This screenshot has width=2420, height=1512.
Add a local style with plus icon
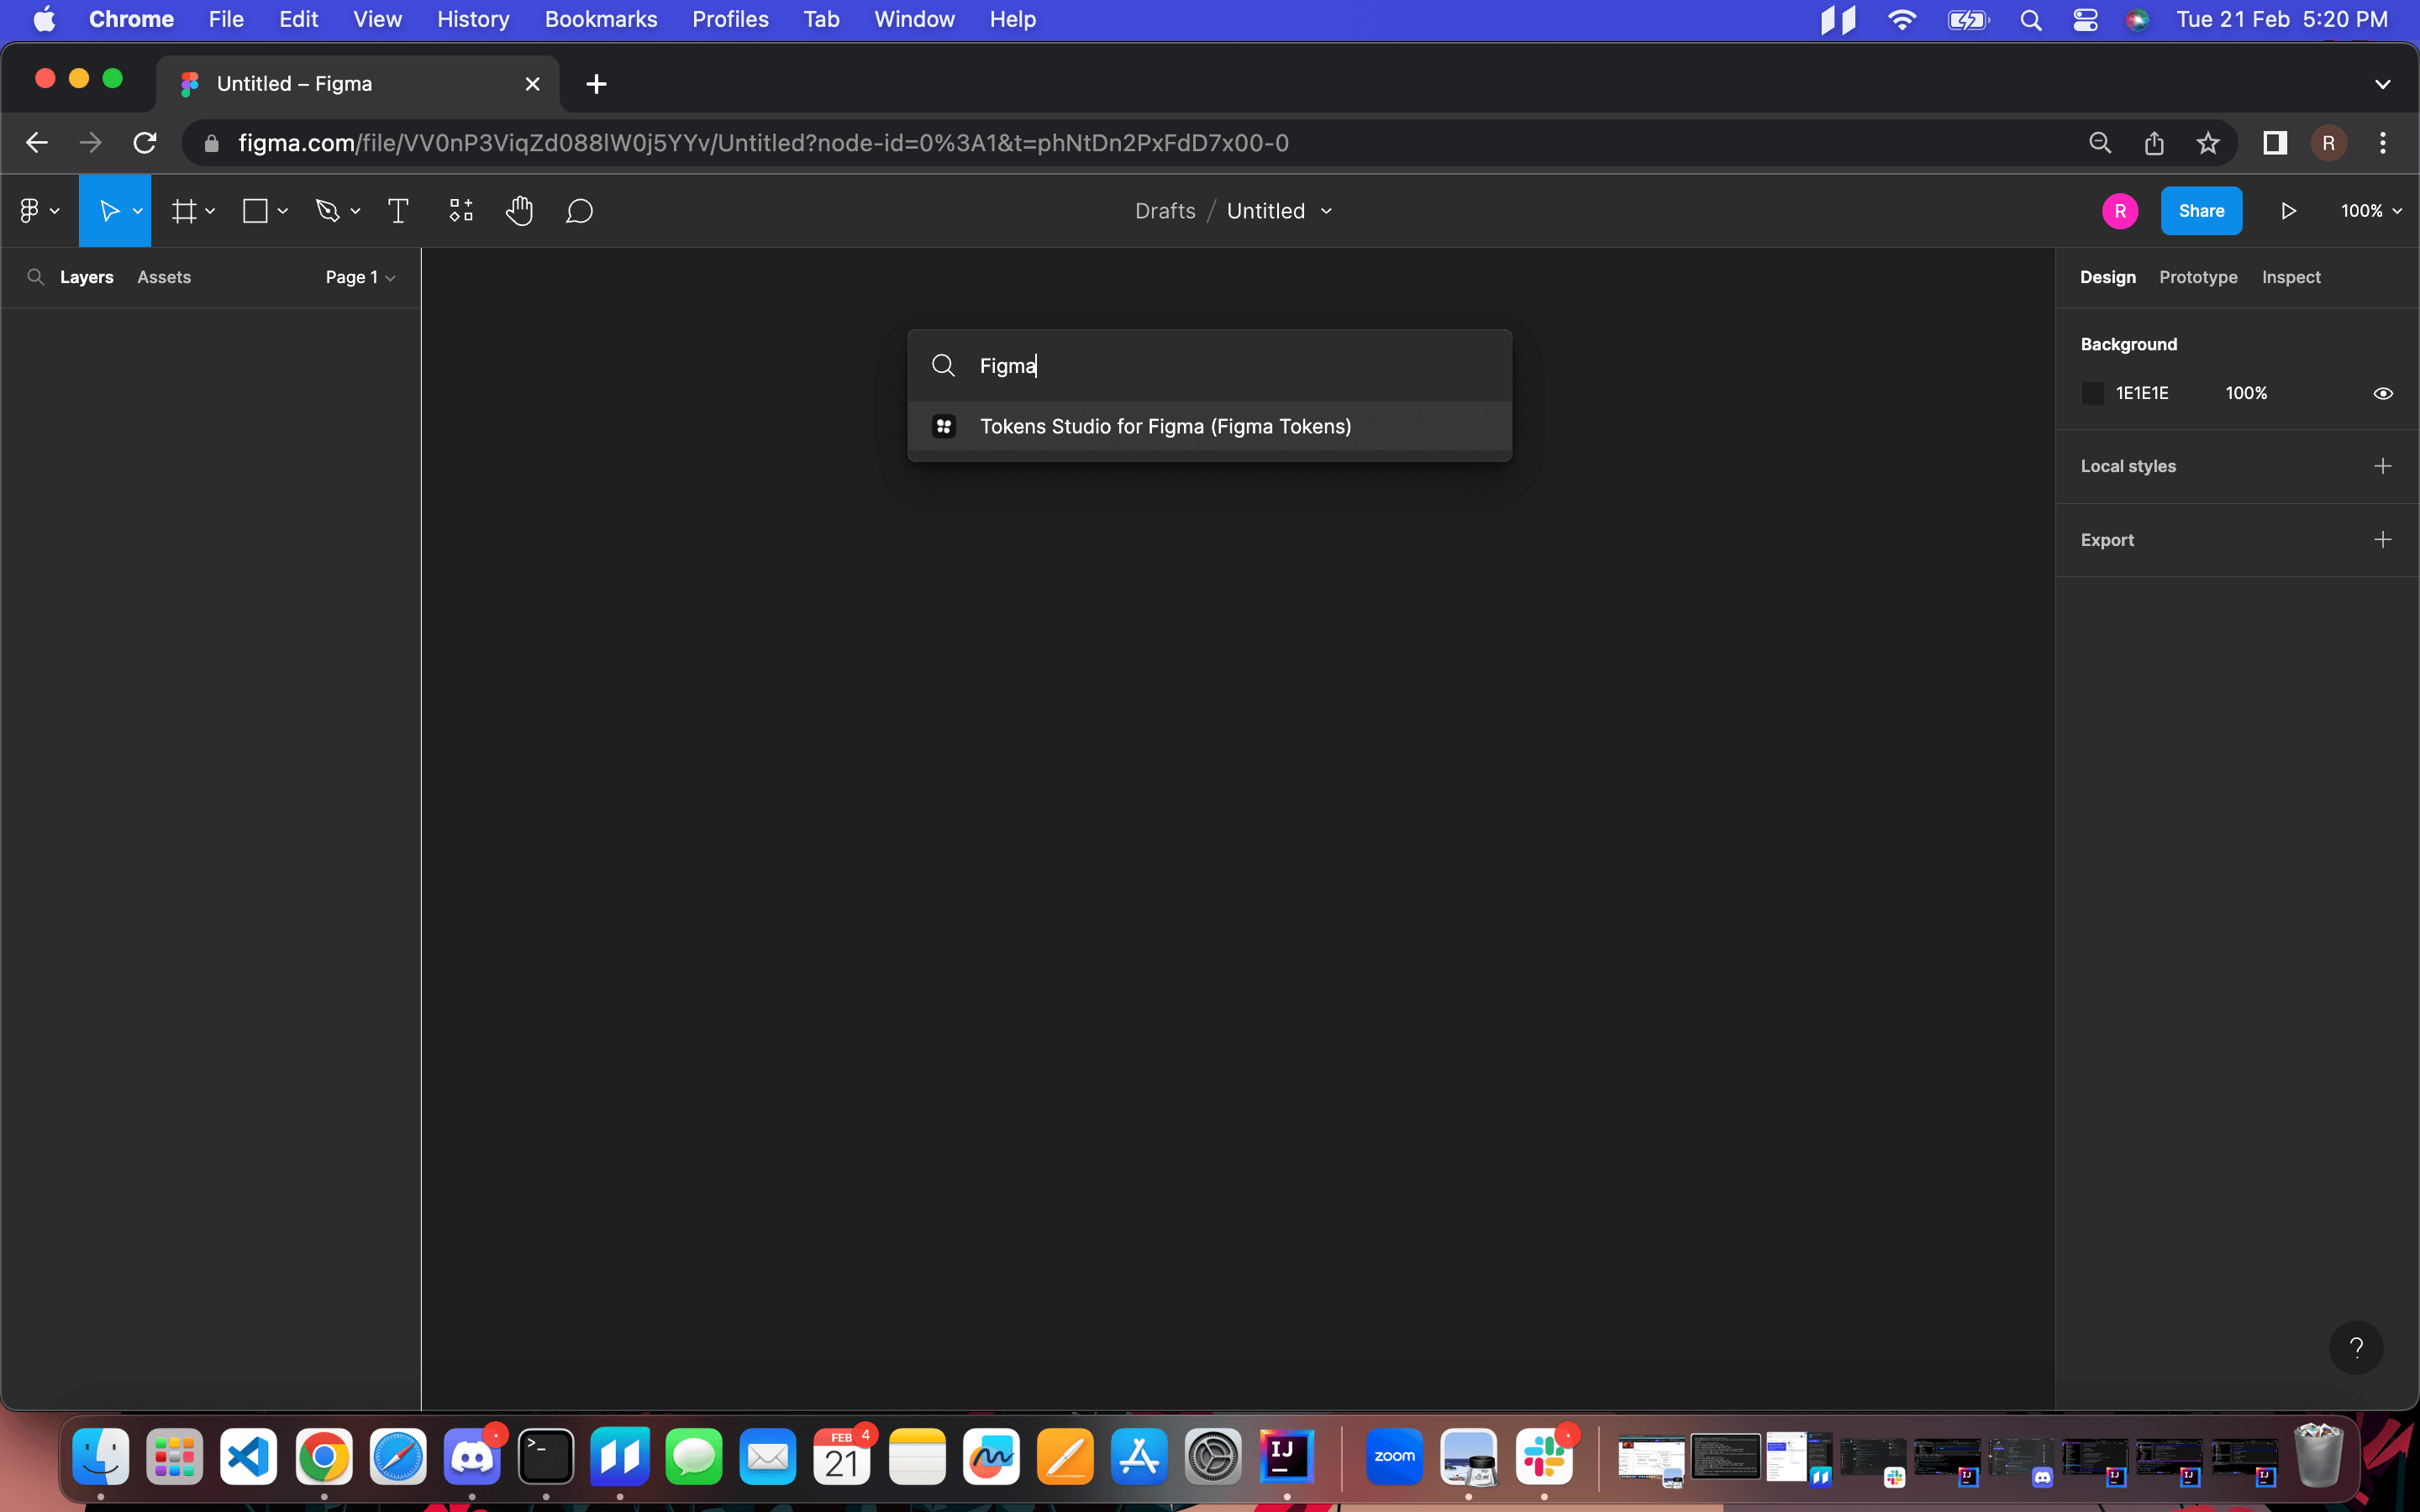point(2383,466)
